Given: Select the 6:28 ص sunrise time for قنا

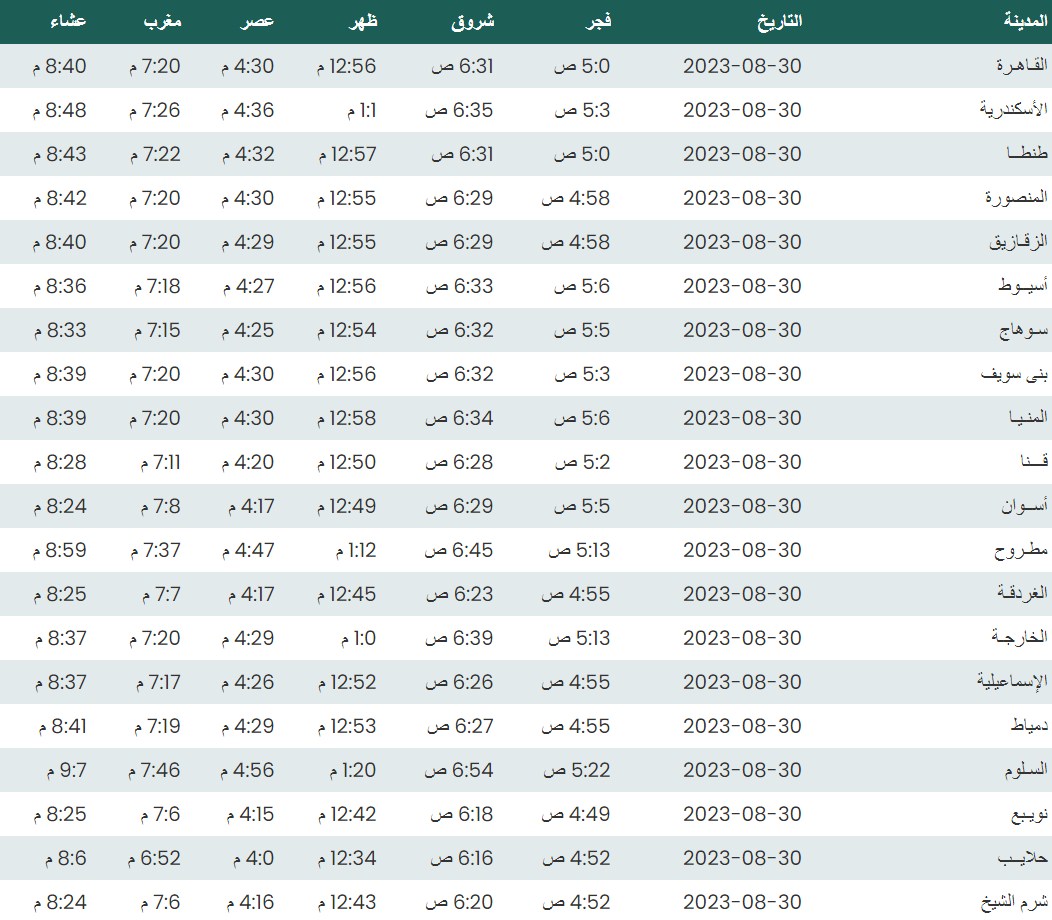Looking at the screenshot, I should tap(462, 462).
